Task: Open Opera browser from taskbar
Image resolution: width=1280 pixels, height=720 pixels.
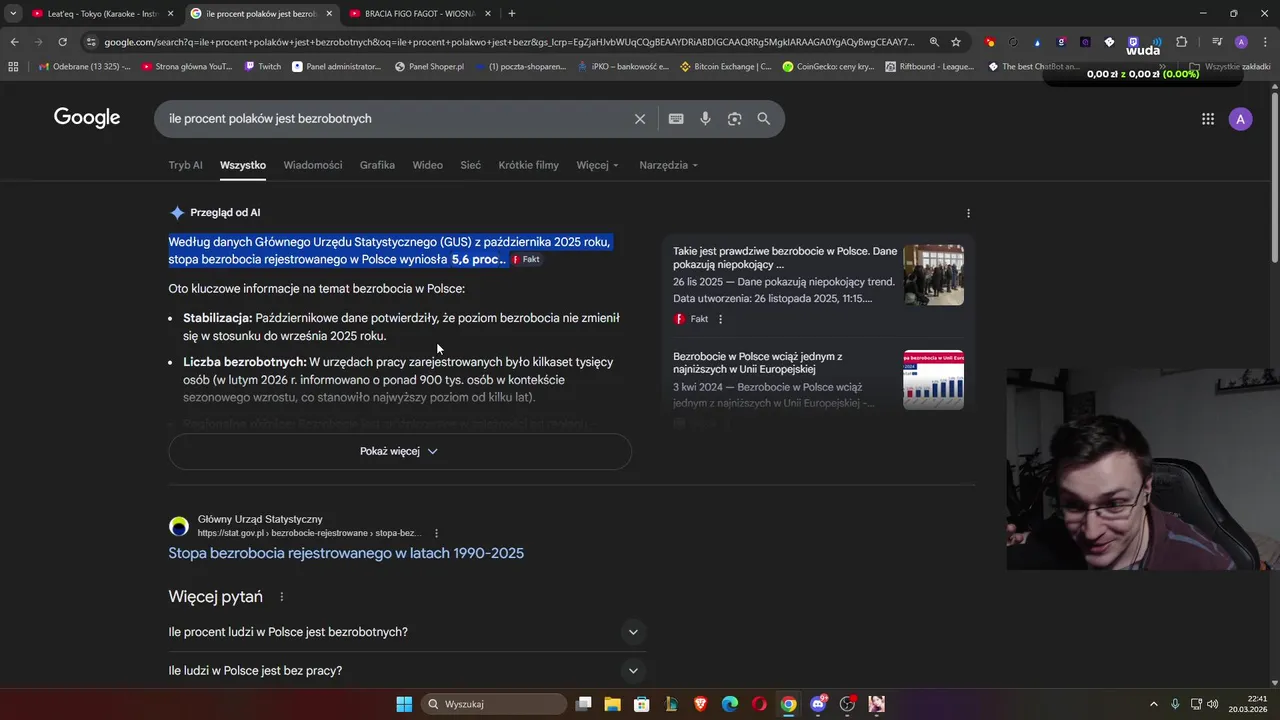Action: pyautogui.click(x=759, y=704)
